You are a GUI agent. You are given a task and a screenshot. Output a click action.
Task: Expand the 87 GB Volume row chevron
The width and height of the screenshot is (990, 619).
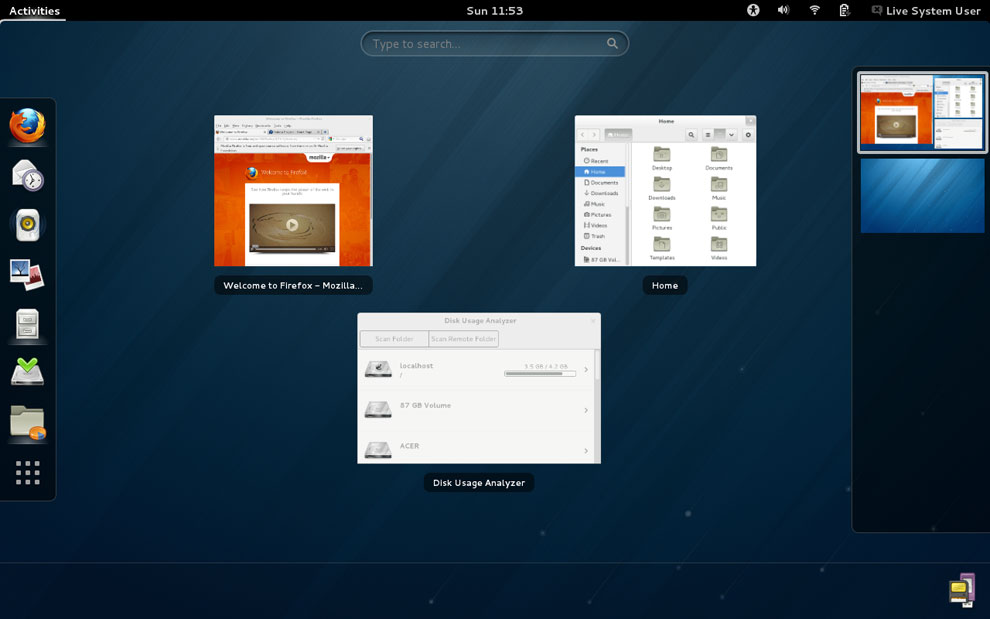coord(586,411)
